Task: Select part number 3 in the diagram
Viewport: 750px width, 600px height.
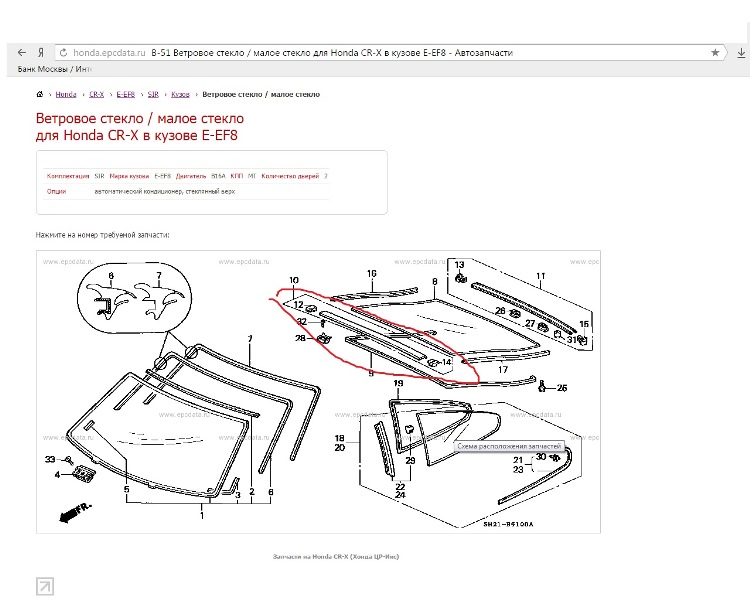Action: [238, 495]
